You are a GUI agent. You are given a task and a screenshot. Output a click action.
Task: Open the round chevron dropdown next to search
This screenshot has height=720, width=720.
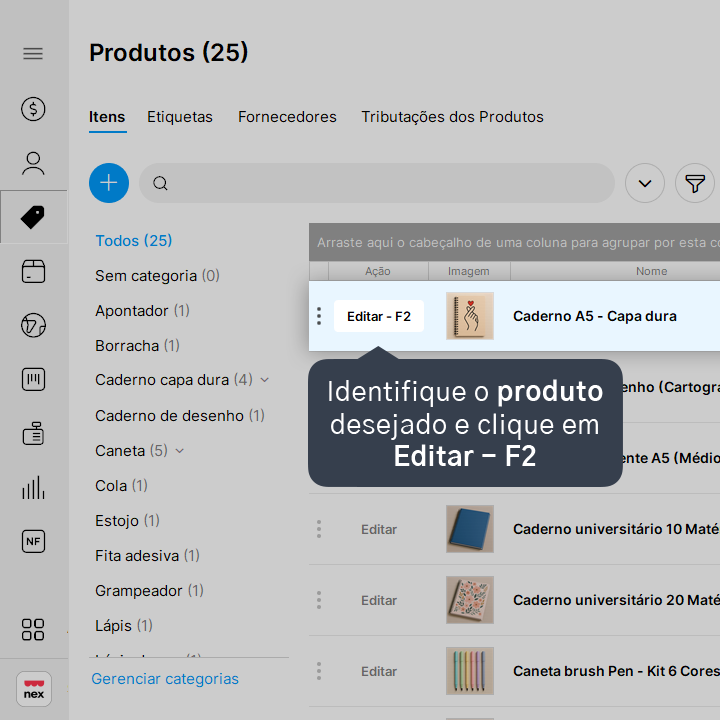[645, 183]
